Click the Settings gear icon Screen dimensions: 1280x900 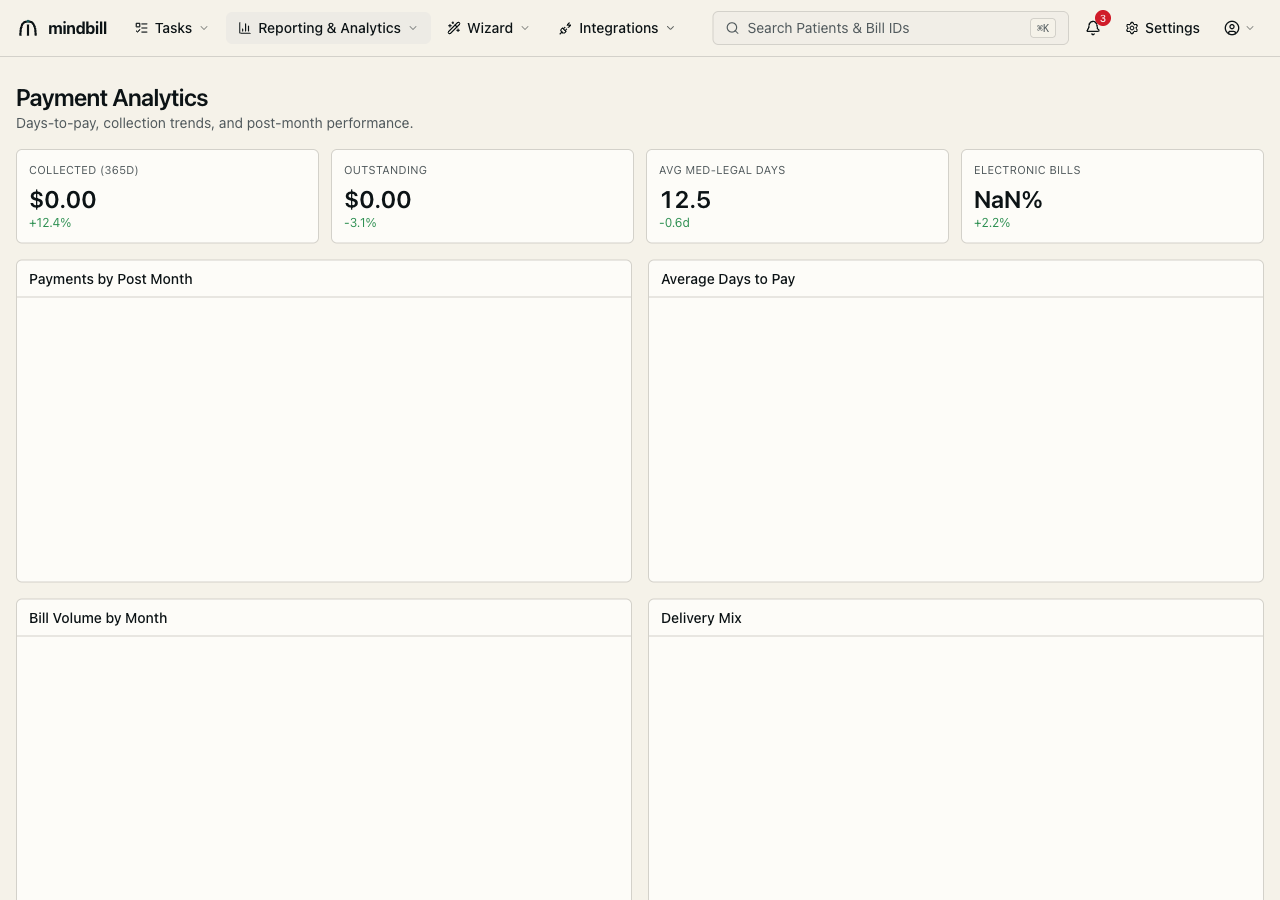[x=1132, y=28]
